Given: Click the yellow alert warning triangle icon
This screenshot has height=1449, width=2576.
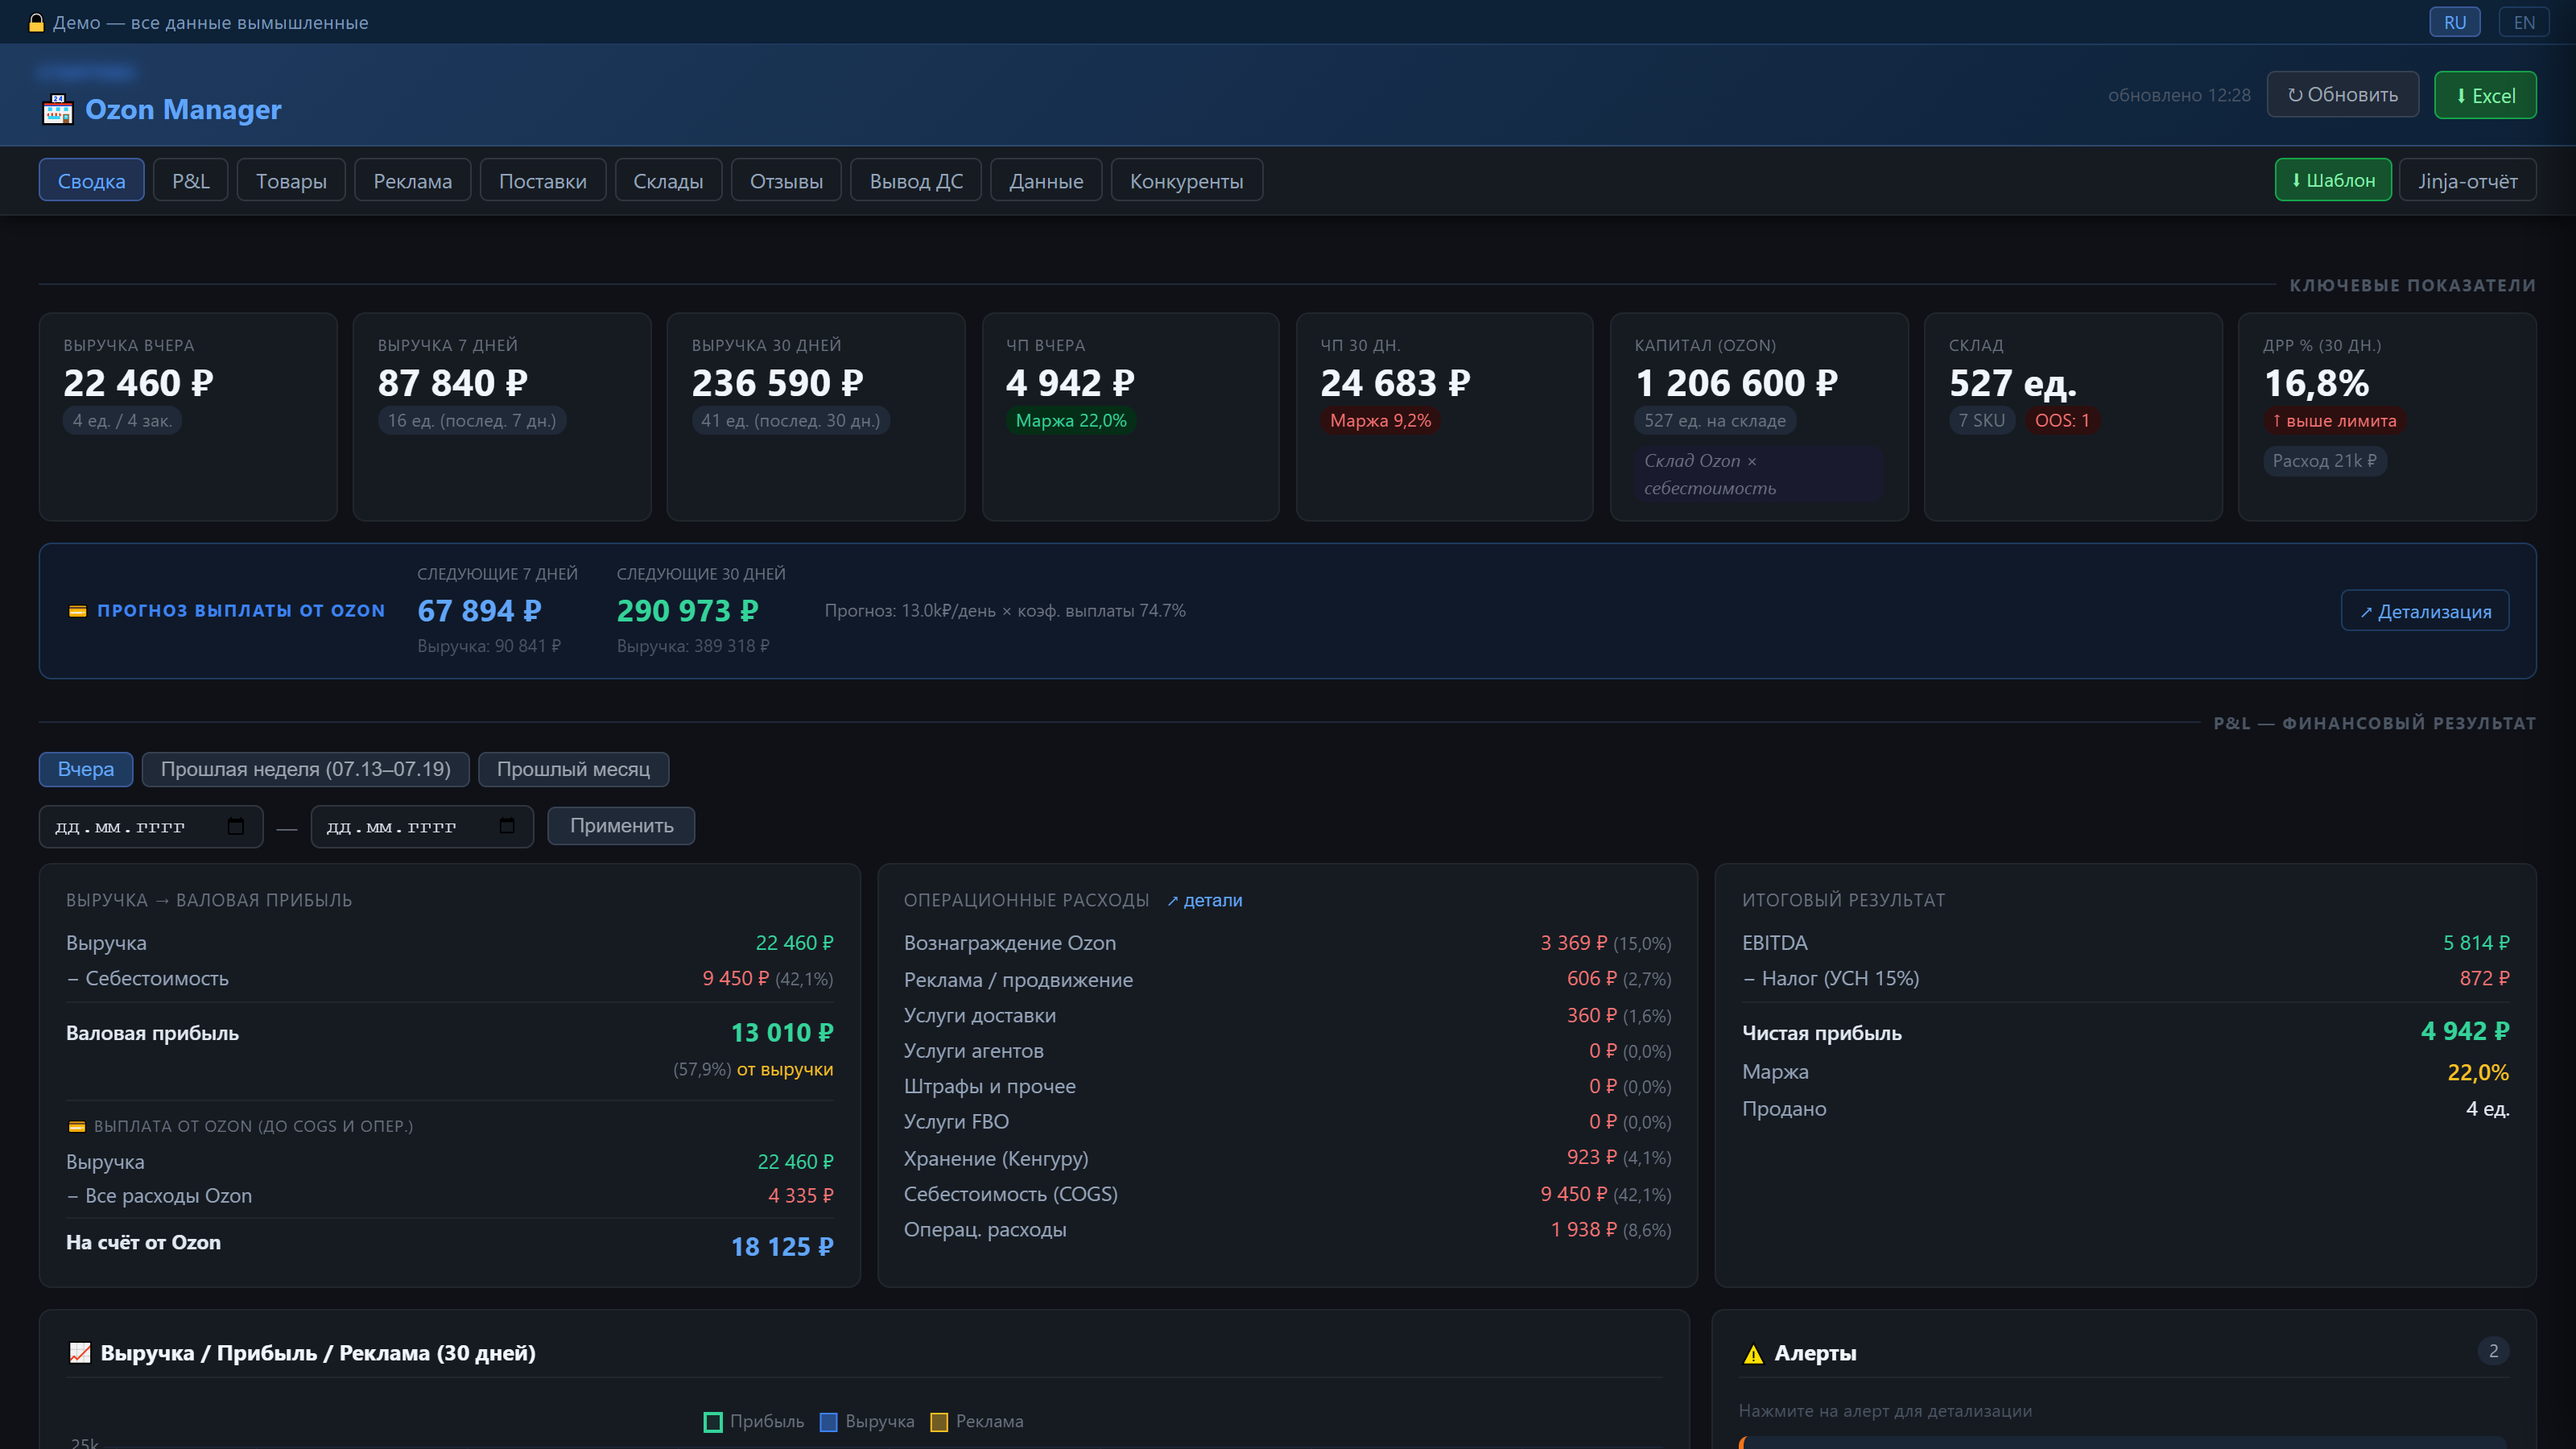Looking at the screenshot, I should click(1753, 1354).
